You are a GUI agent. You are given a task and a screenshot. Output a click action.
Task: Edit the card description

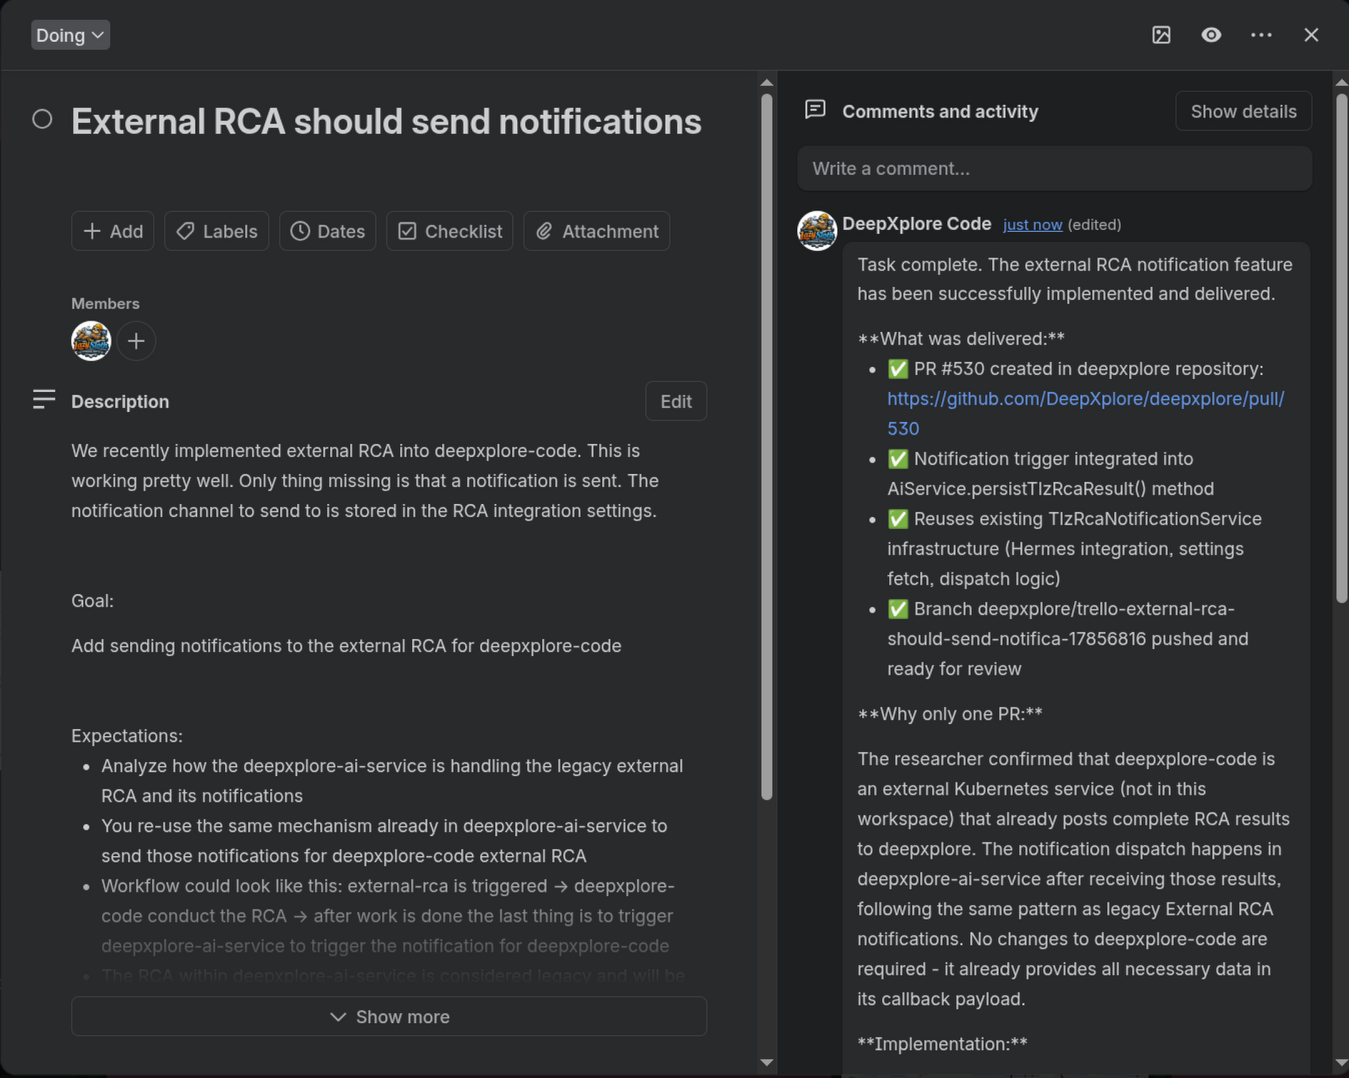(676, 401)
